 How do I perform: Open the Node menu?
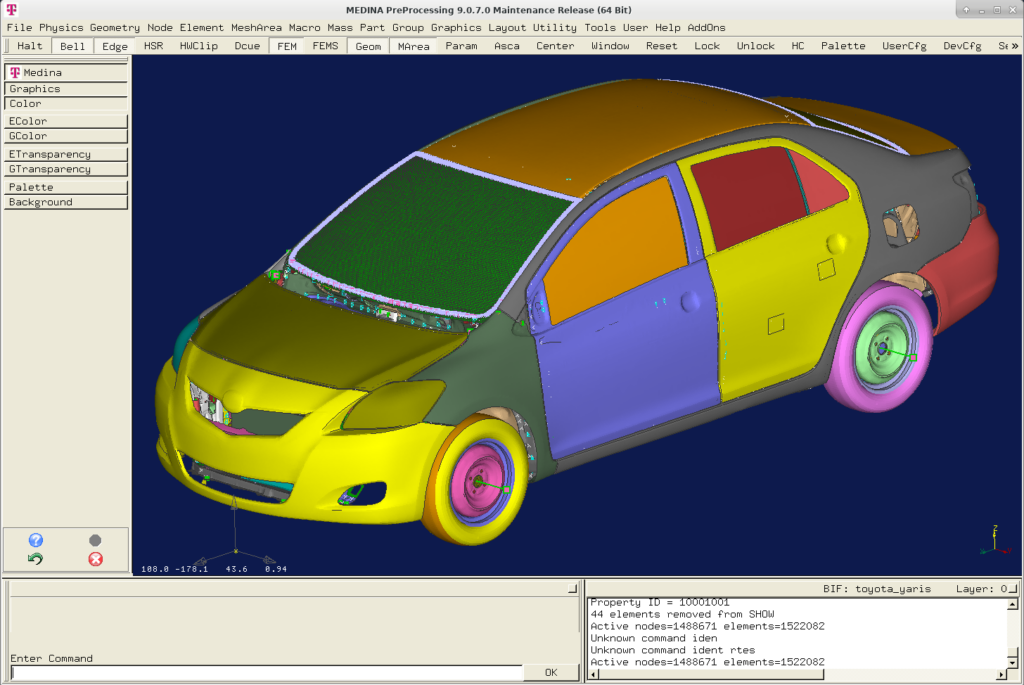[x=160, y=27]
